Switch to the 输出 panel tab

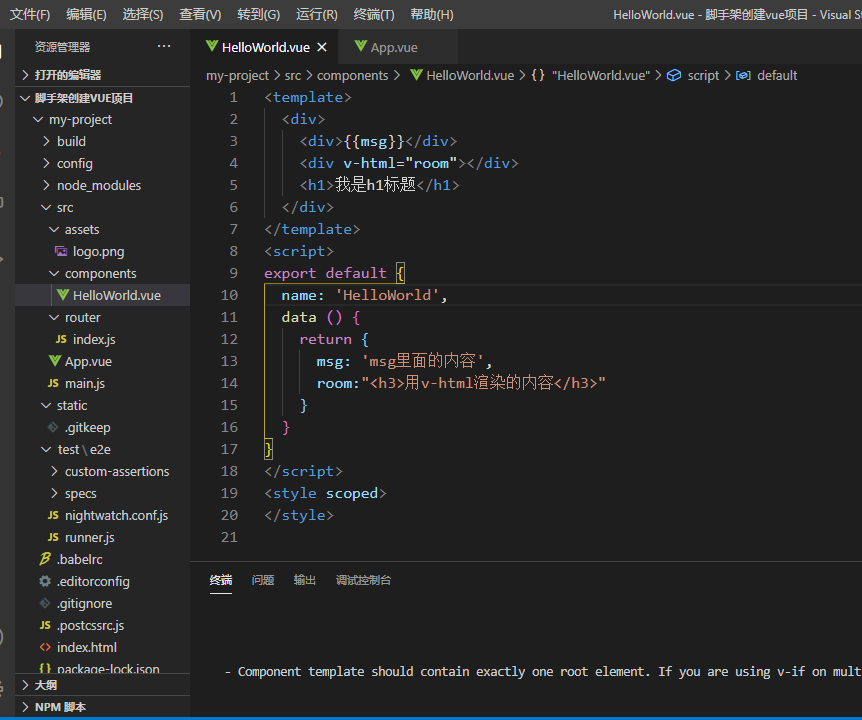305,580
